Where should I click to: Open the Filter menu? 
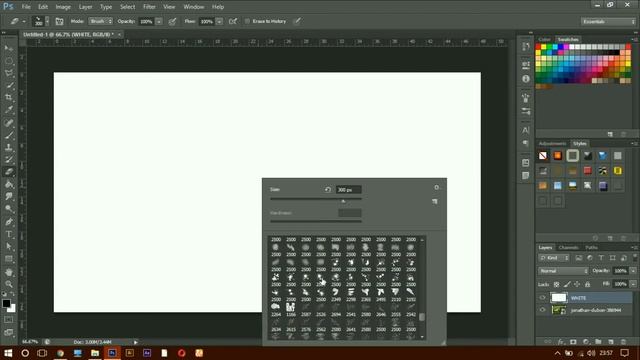[x=149, y=7]
